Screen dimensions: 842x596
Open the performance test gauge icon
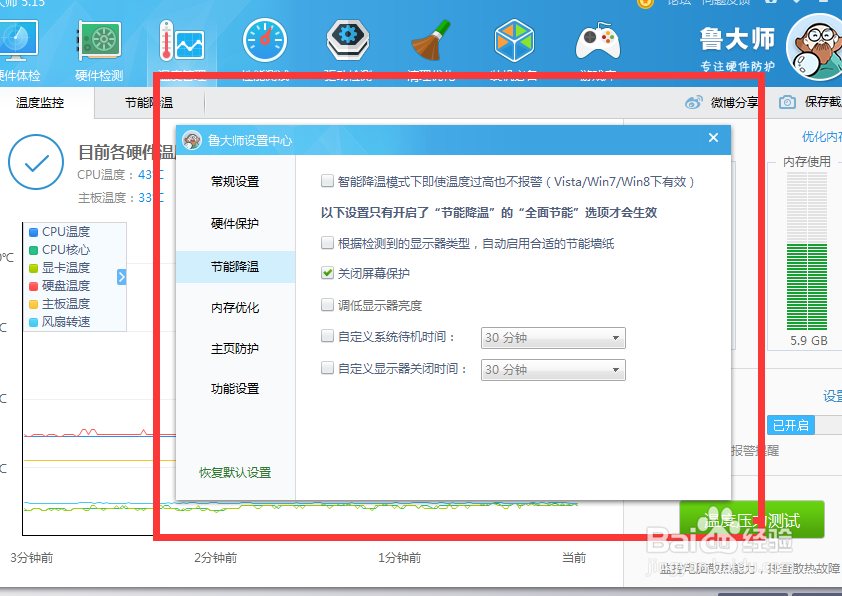(x=265, y=40)
